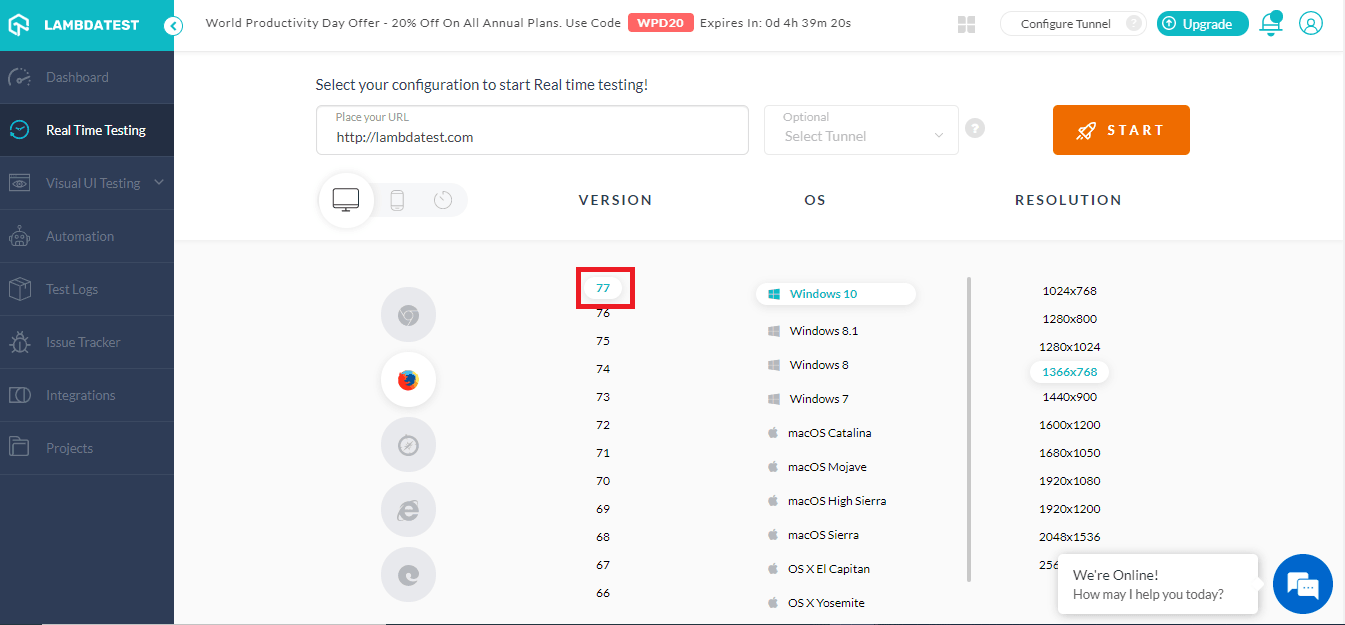Click the Upgrade button

tap(1202, 23)
